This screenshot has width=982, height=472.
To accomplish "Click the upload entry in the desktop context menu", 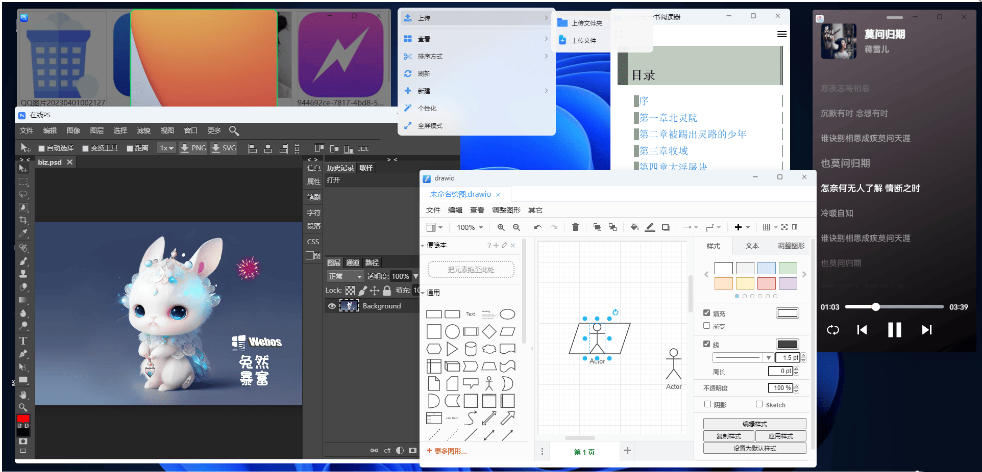I will (x=477, y=19).
